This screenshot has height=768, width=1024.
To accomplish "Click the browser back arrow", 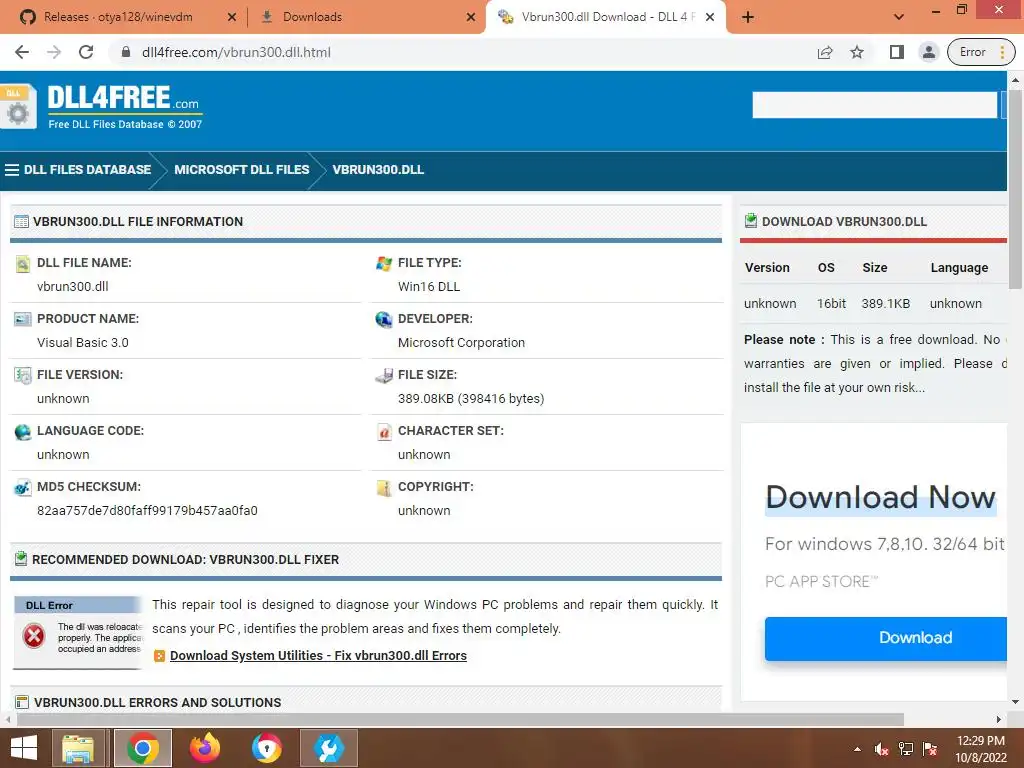I will pos(22,52).
